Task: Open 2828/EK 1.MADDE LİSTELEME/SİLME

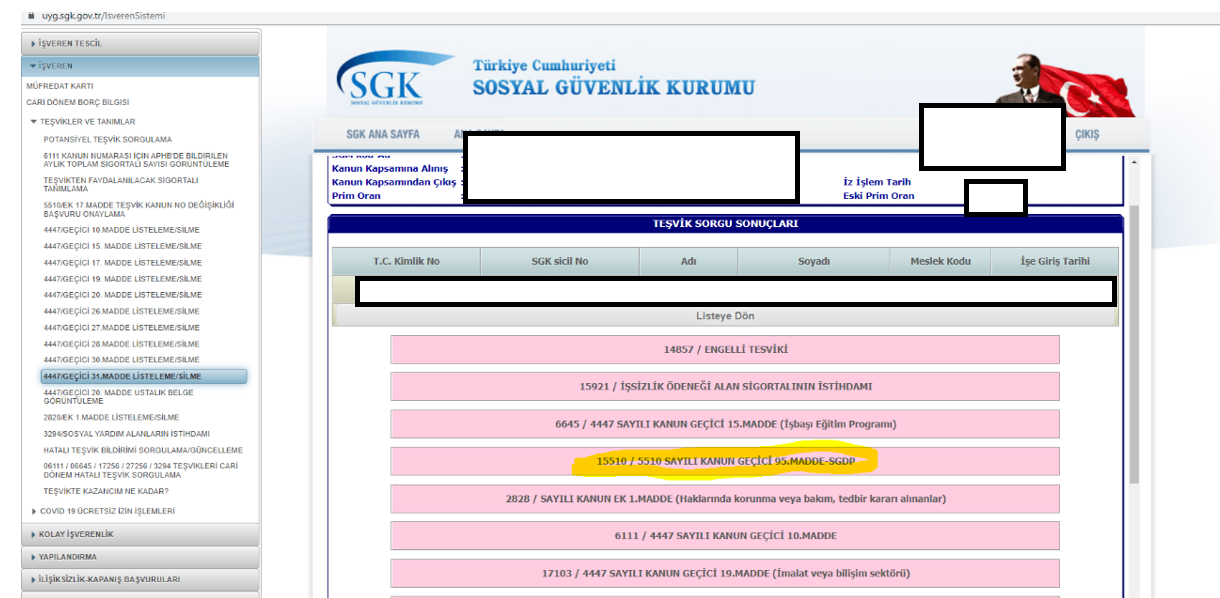Action: (x=111, y=417)
